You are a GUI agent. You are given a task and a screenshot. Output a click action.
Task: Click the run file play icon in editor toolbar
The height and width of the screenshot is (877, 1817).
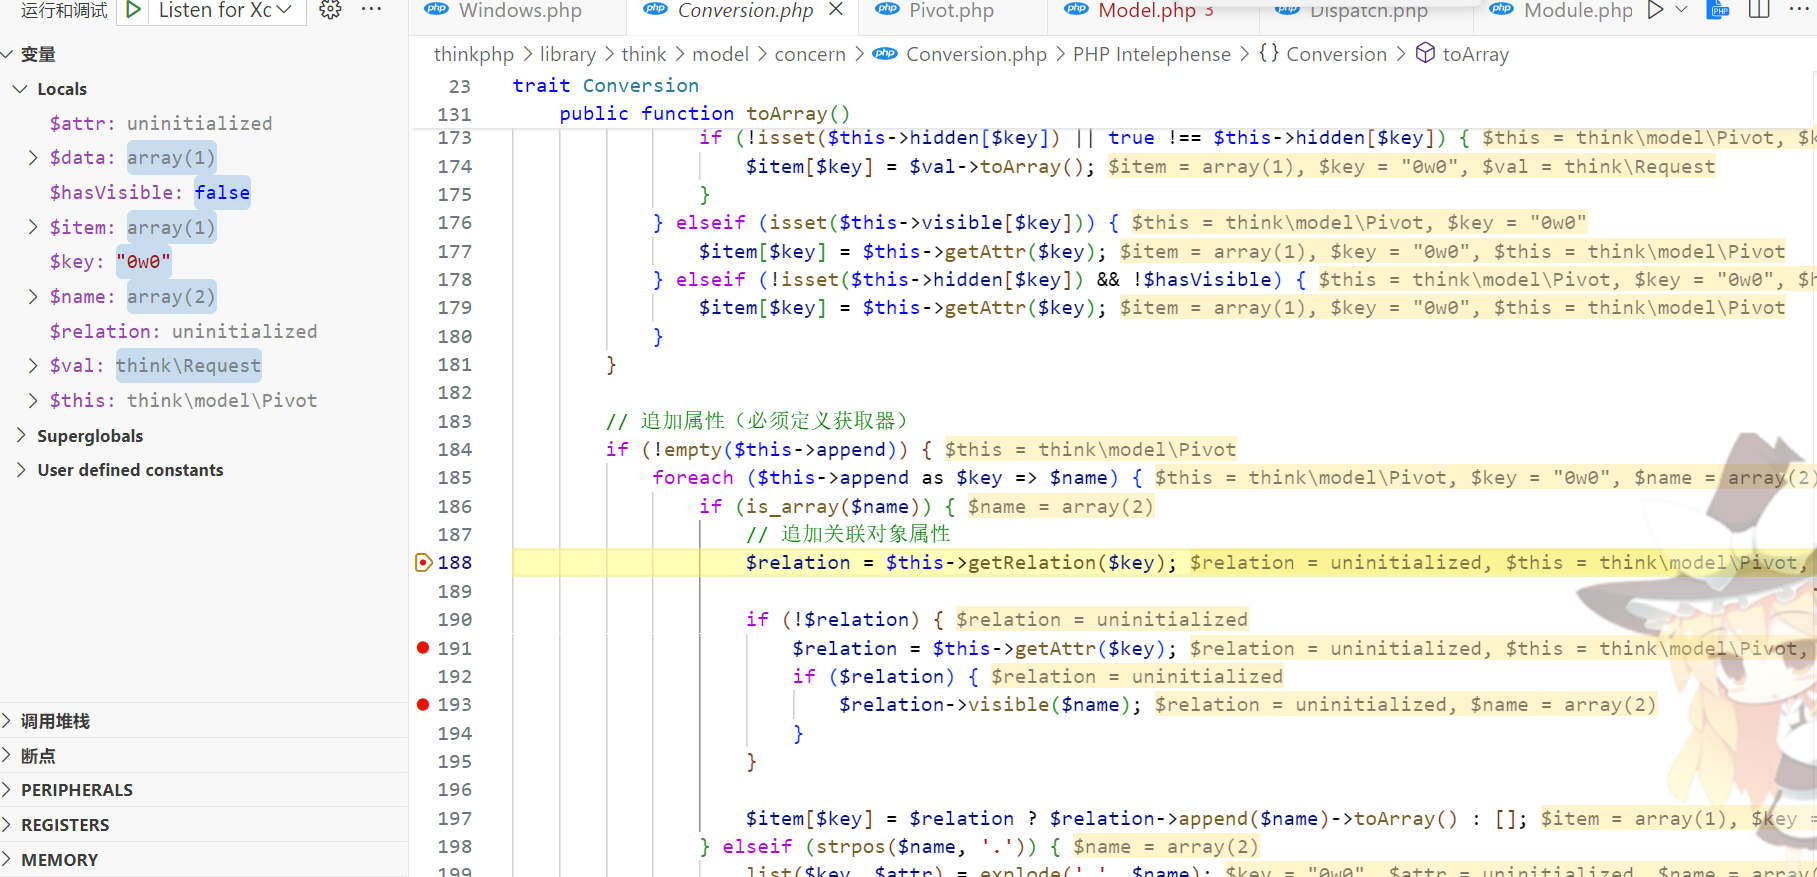click(1655, 10)
